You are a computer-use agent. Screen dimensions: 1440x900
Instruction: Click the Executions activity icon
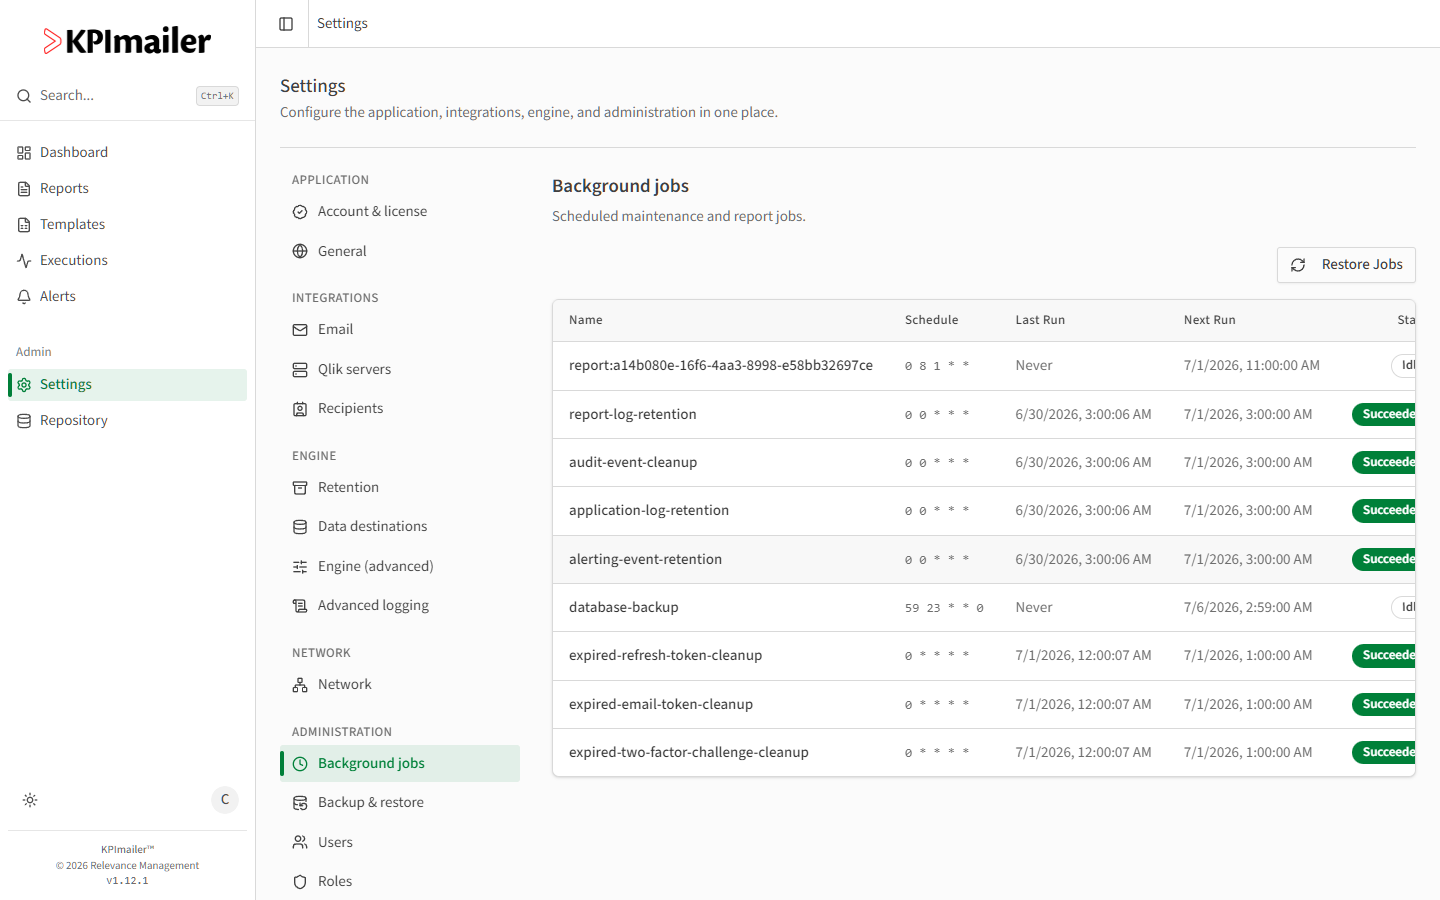click(x=24, y=261)
